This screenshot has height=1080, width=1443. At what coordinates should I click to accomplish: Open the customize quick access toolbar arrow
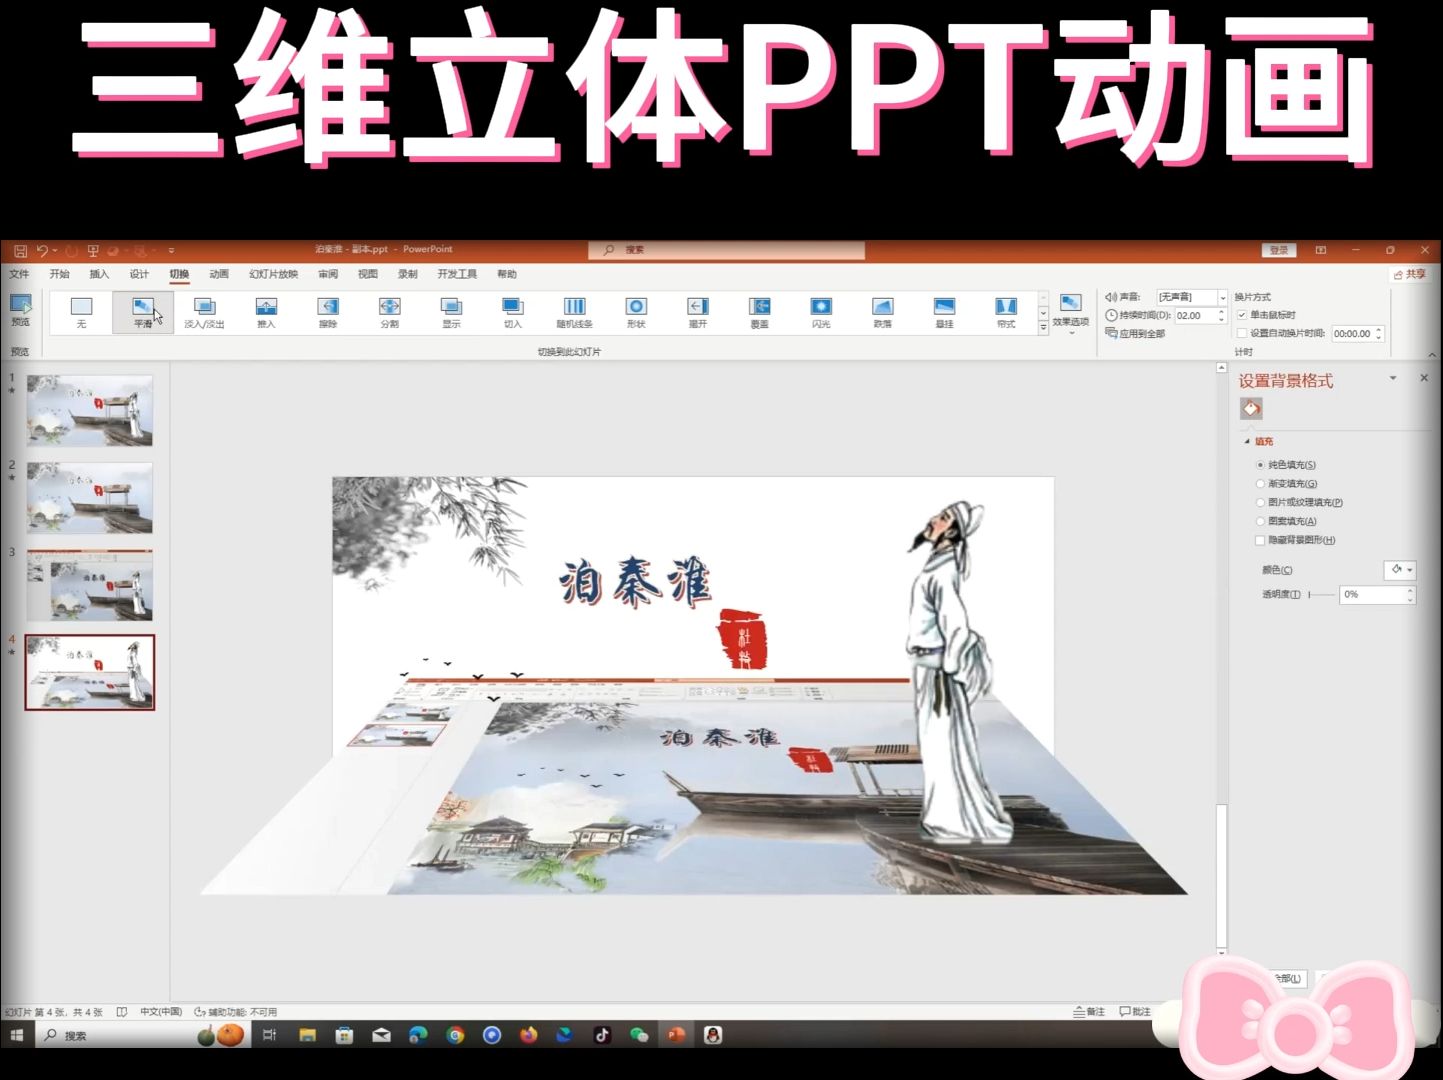click(x=171, y=250)
